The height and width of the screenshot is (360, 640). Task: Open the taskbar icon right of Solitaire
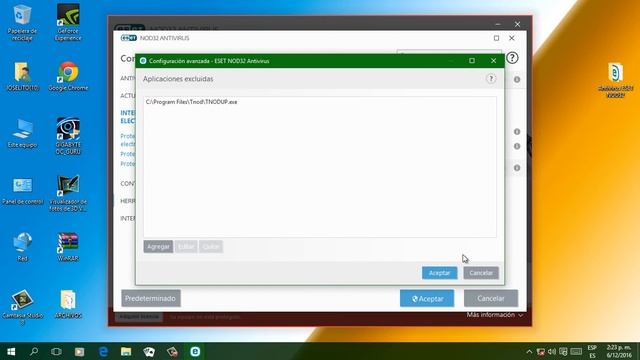172,351
